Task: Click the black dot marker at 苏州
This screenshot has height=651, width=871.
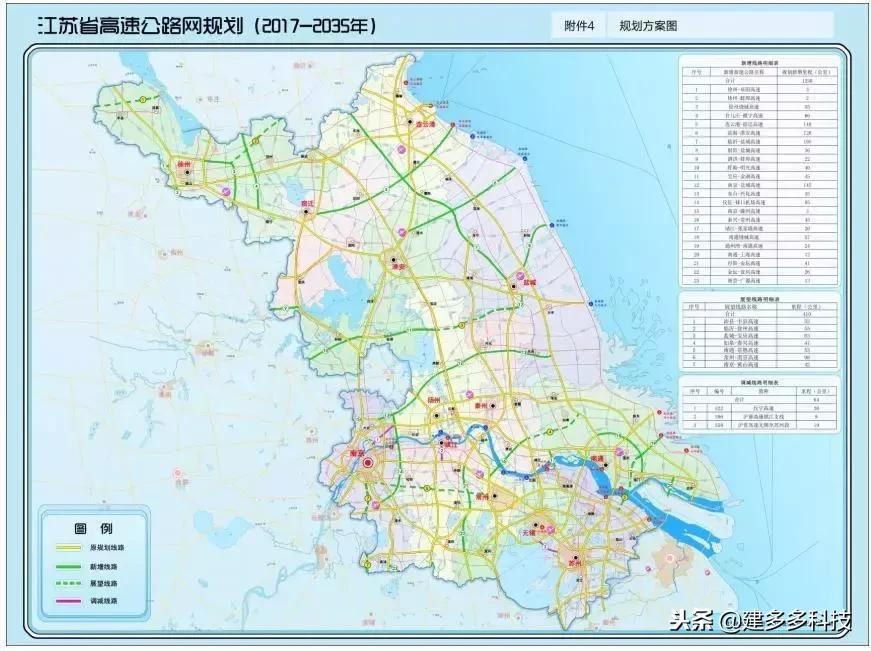Action: click(576, 557)
